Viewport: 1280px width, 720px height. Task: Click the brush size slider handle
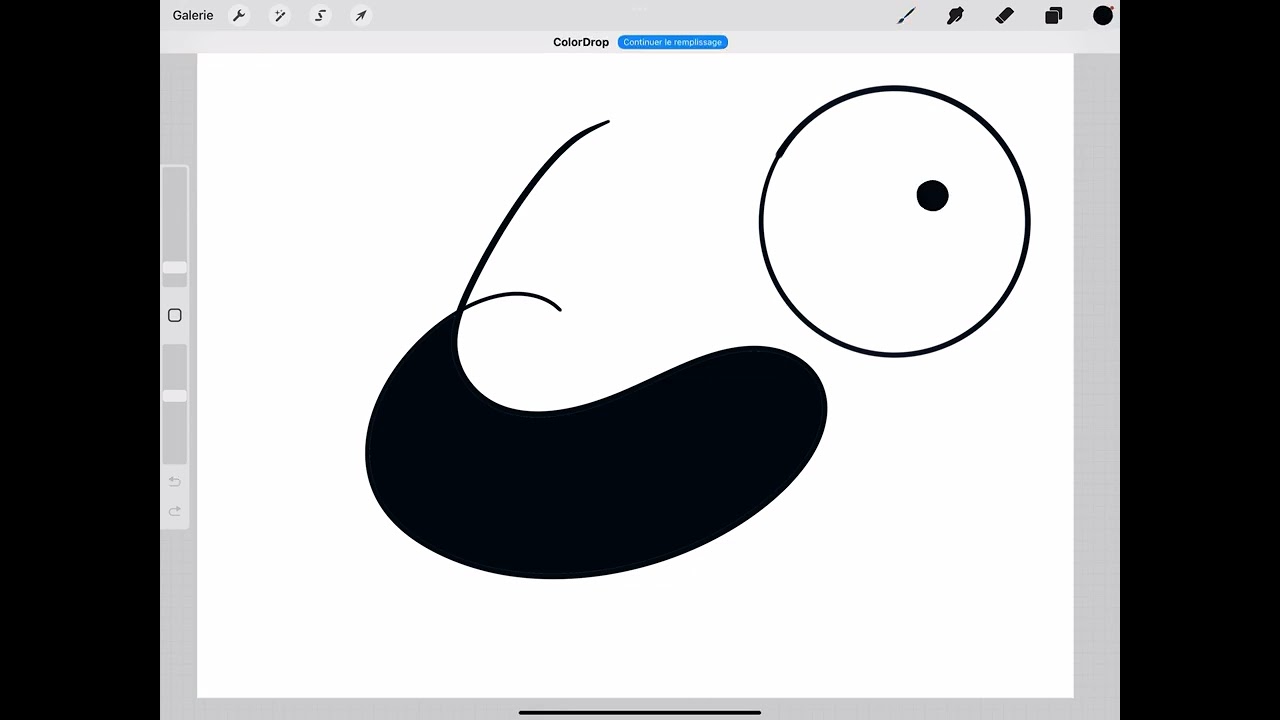tap(175, 268)
